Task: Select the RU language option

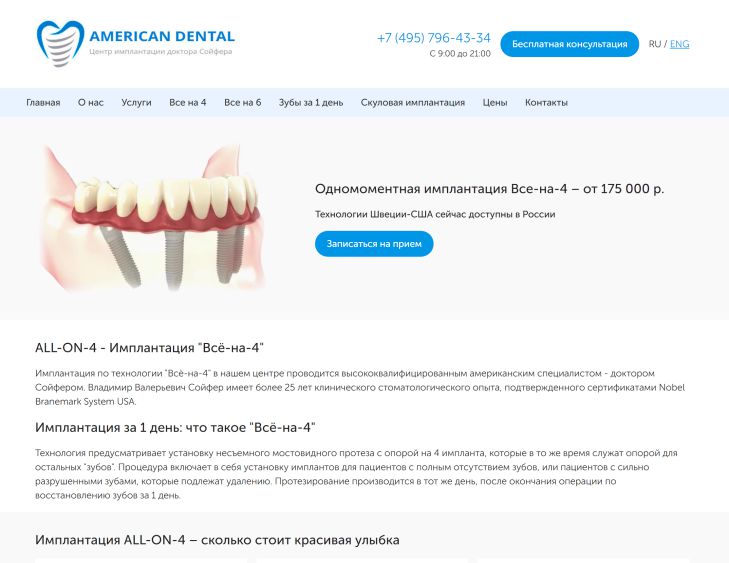Action: pos(655,44)
